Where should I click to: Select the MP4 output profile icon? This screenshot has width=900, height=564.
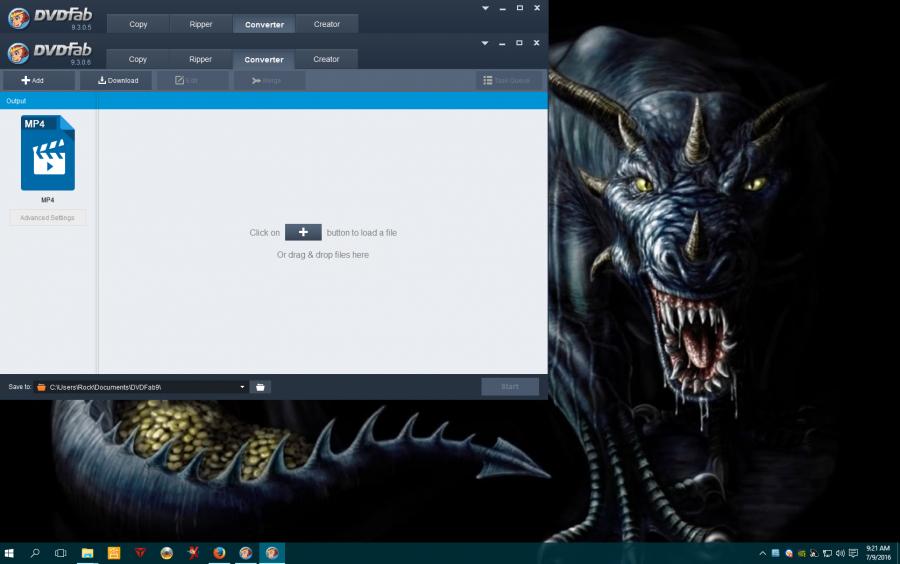pyautogui.click(x=48, y=153)
